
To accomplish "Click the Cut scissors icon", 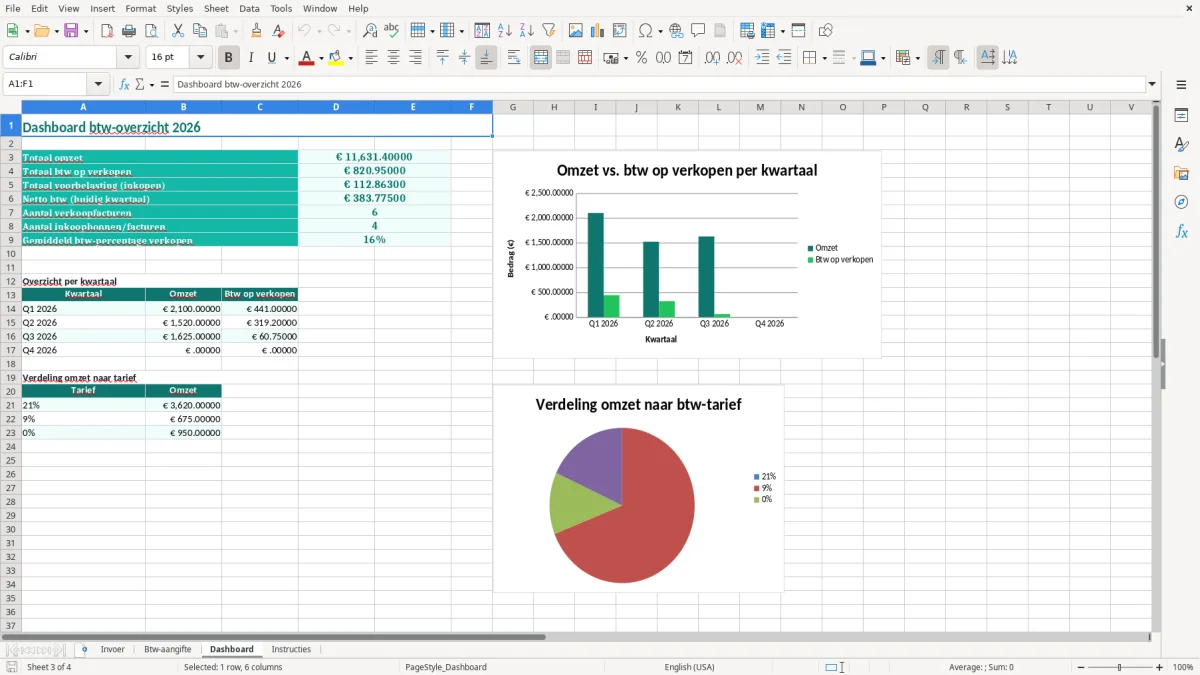I will coord(178,31).
